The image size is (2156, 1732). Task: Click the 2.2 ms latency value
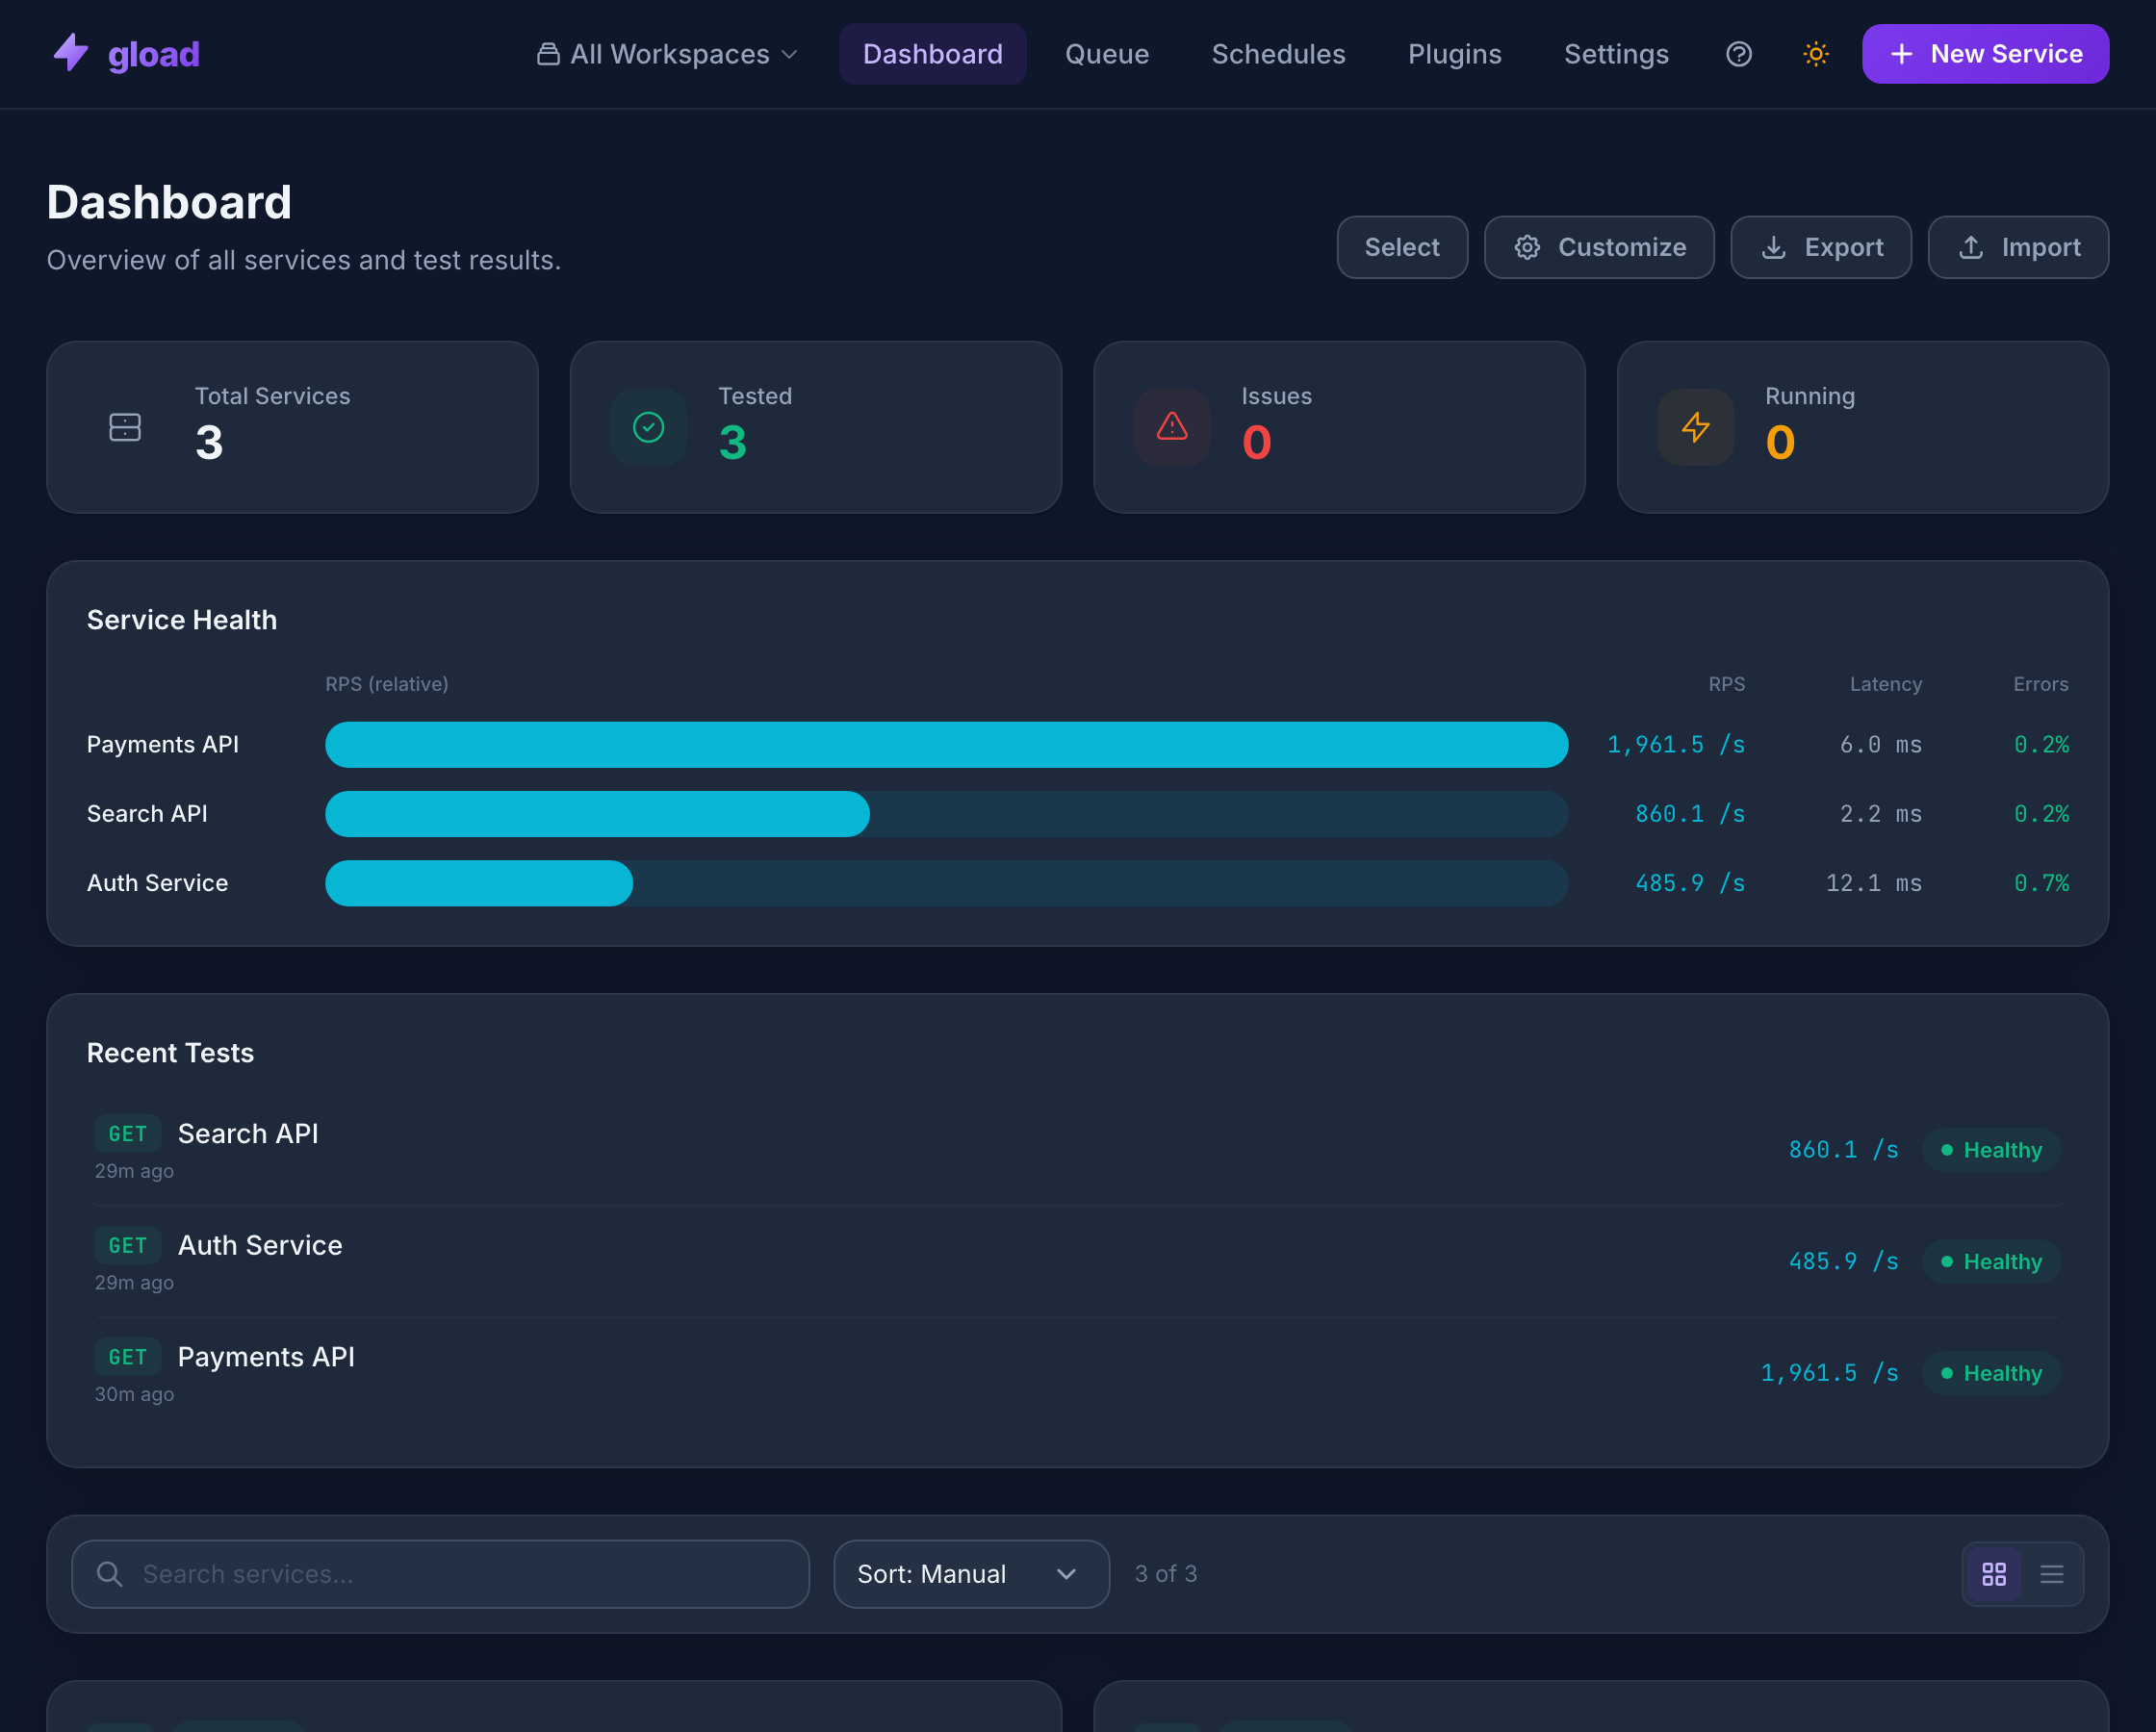point(1880,814)
